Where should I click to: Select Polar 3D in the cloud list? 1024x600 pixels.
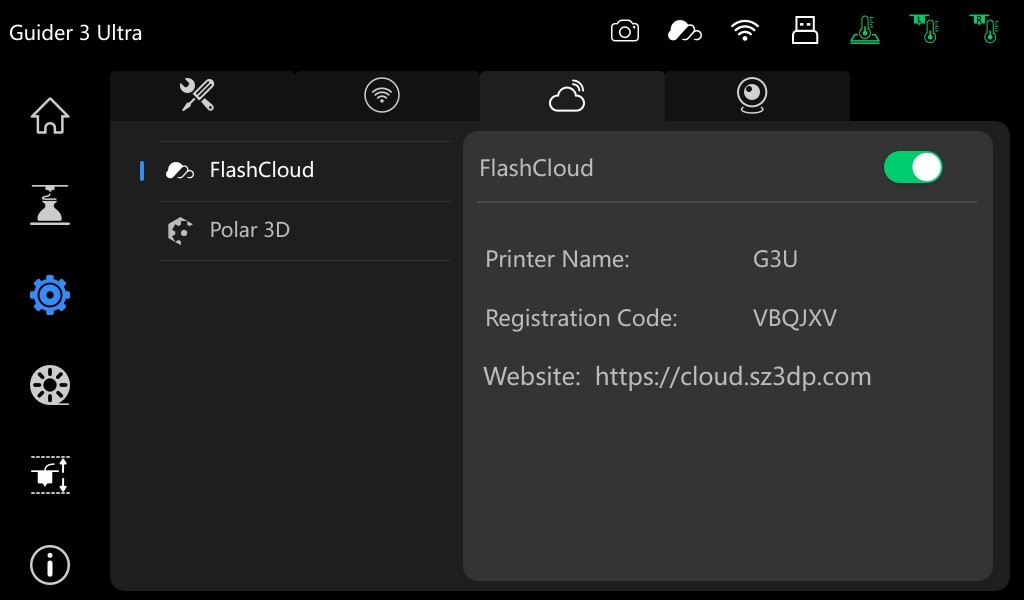pyautogui.click(x=305, y=230)
